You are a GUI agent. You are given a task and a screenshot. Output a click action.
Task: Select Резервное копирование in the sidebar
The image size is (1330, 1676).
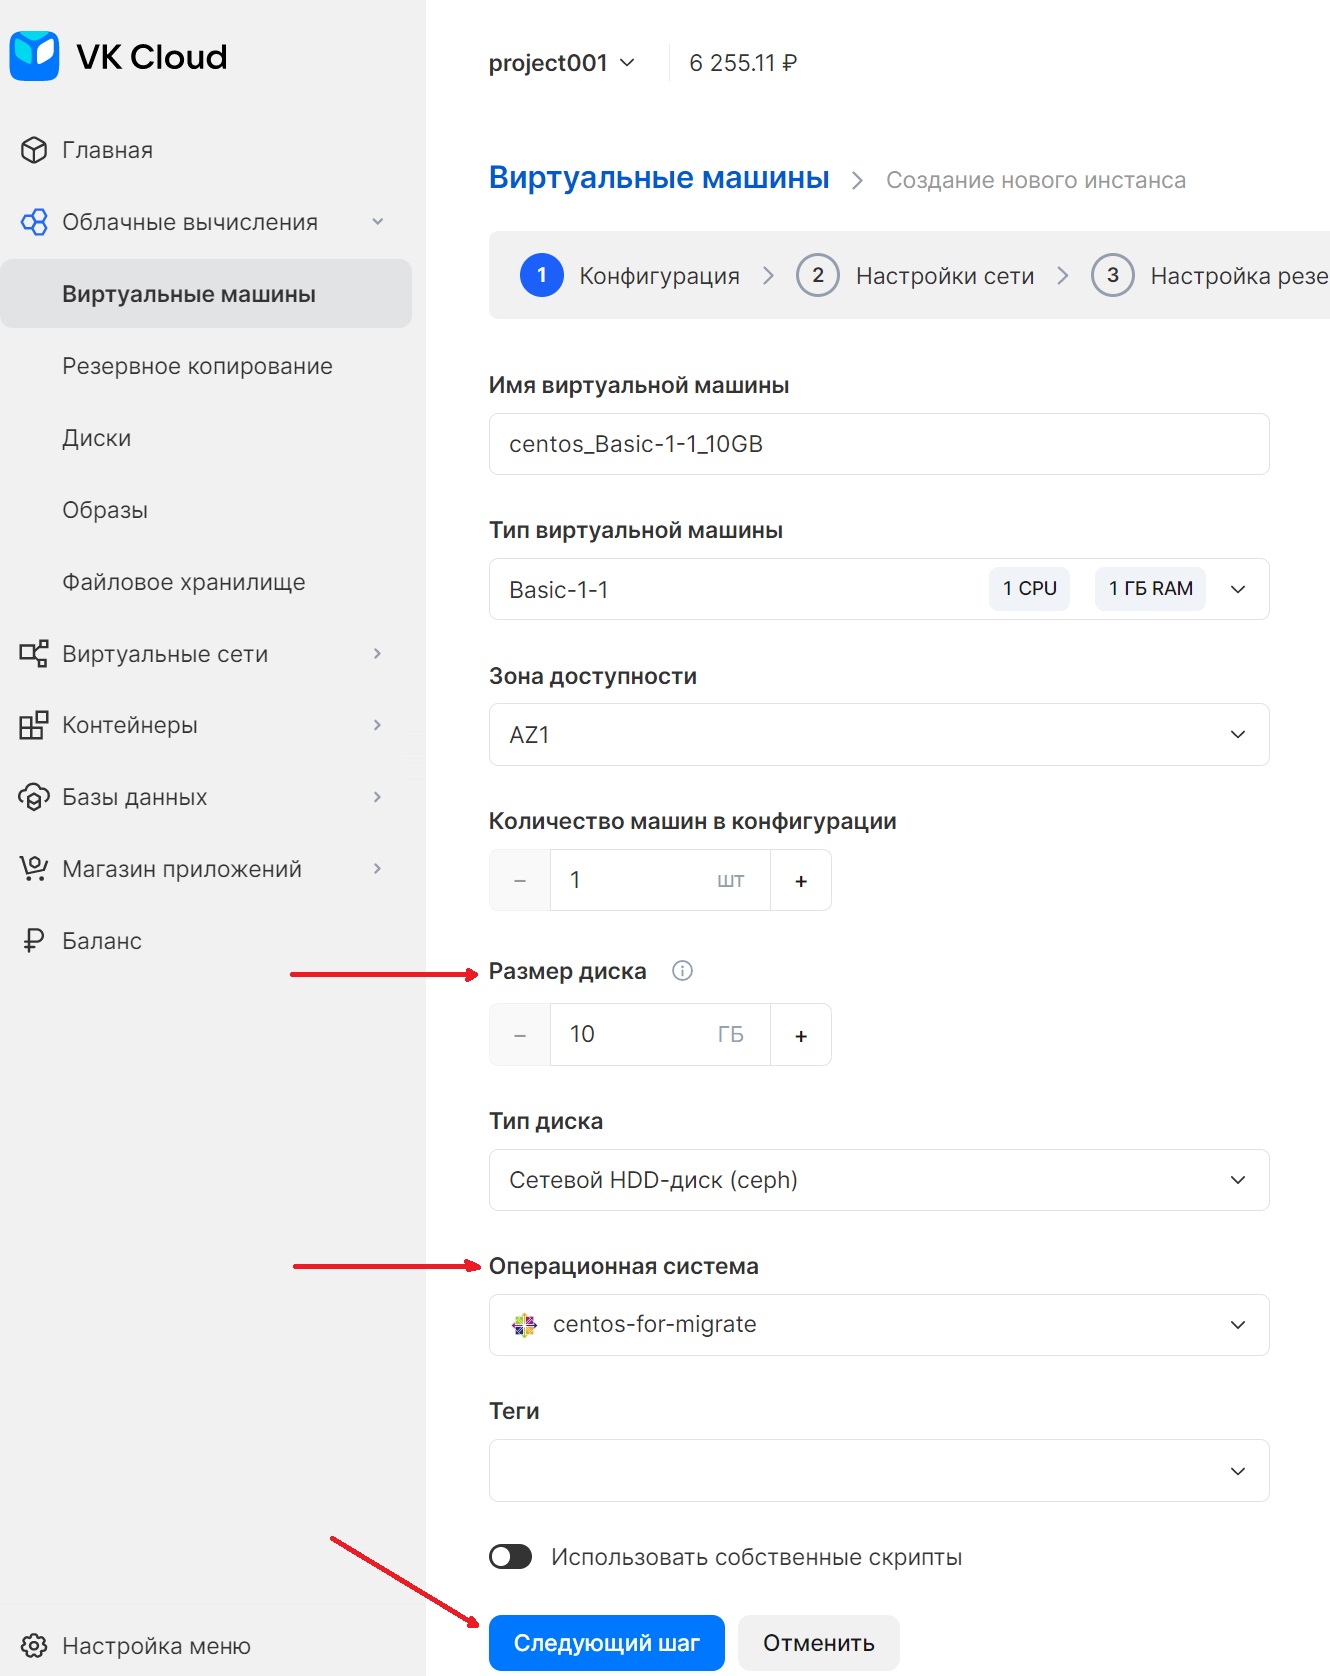pyautogui.click(x=197, y=366)
